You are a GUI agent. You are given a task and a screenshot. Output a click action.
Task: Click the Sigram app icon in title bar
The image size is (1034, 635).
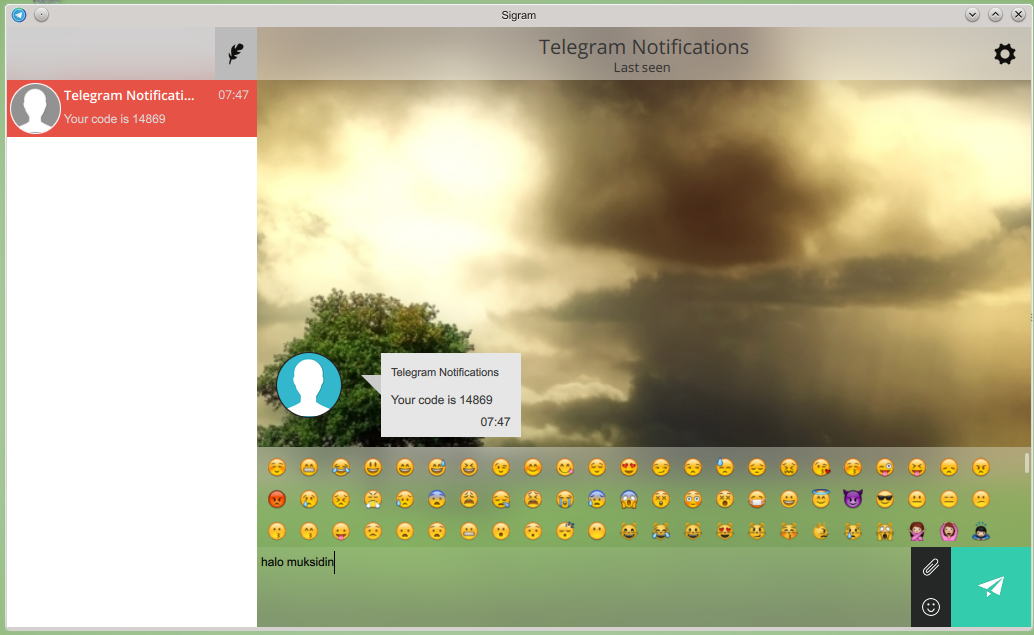[x=19, y=15]
